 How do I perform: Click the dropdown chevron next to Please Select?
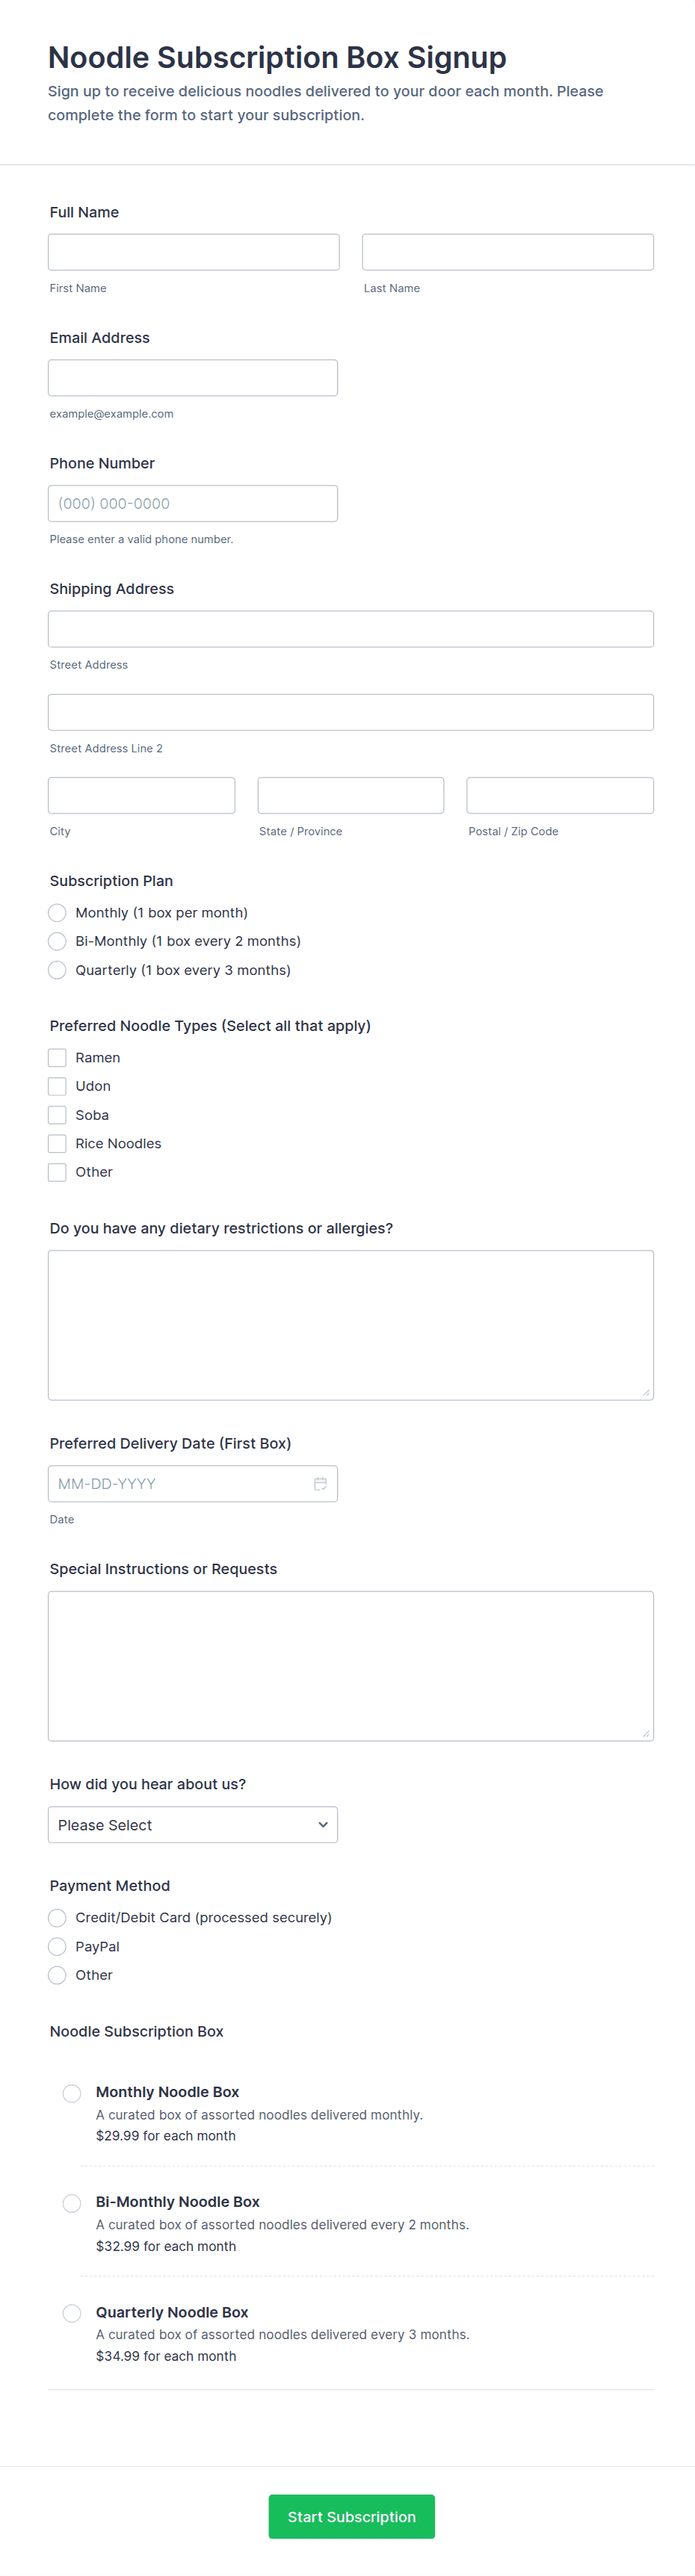pos(323,1824)
